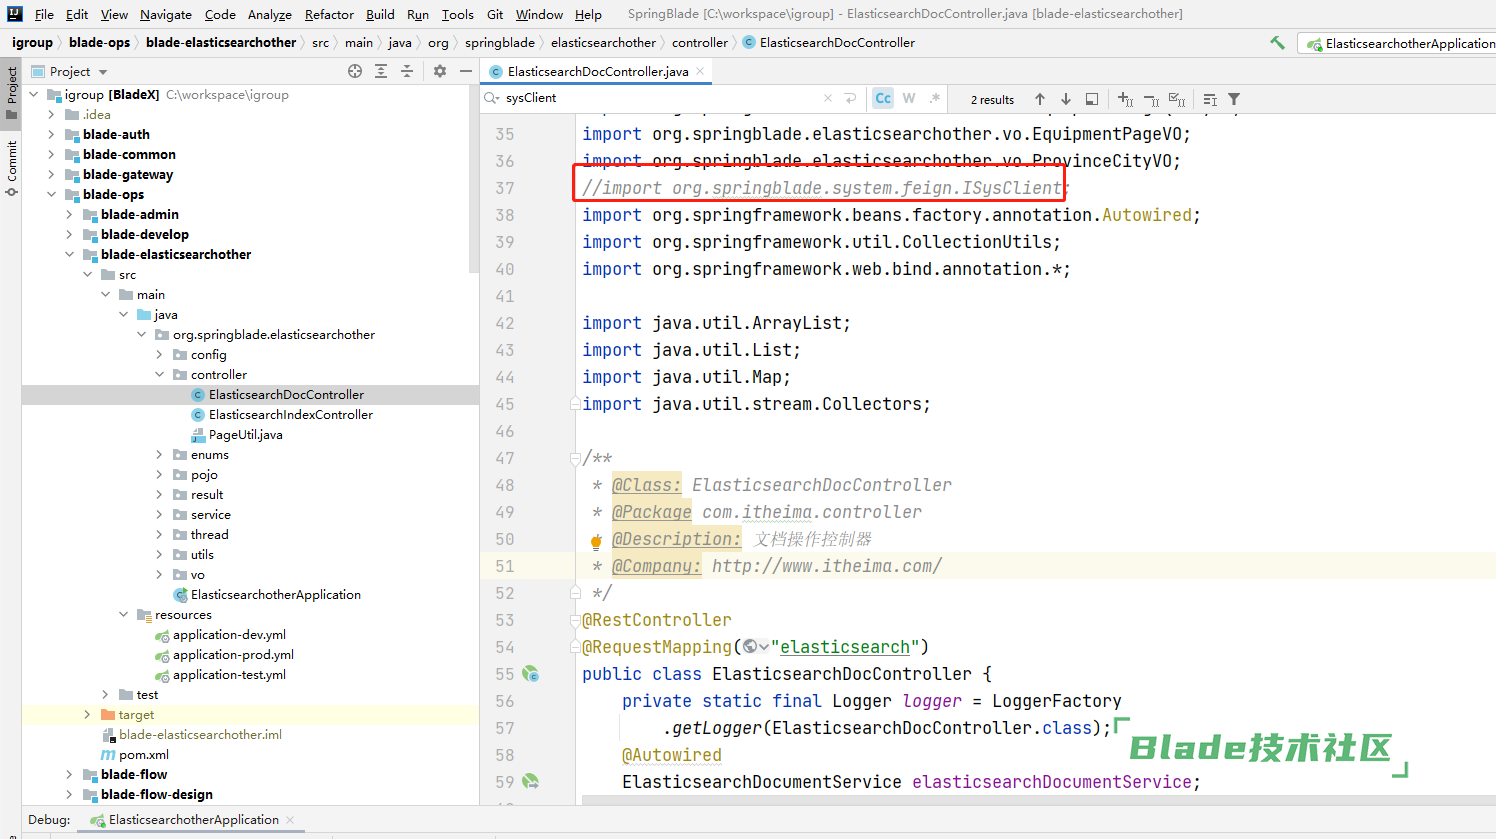The height and width of the screenshot is (839, 1496).
Task: Open pom.xml in project tree
Action: tap(143, 754)
